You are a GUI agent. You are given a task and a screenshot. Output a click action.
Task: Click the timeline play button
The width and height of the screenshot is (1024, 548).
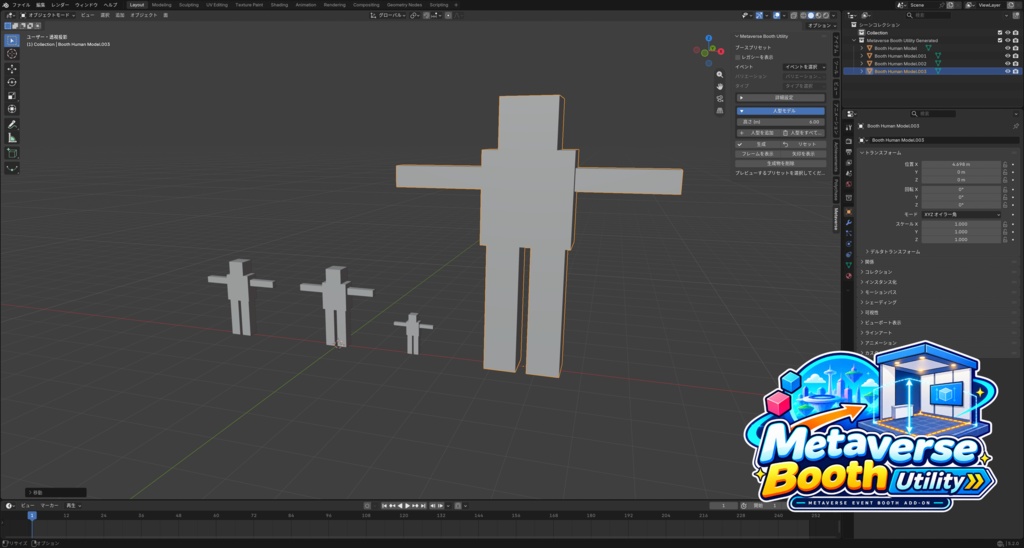(408, 506)
